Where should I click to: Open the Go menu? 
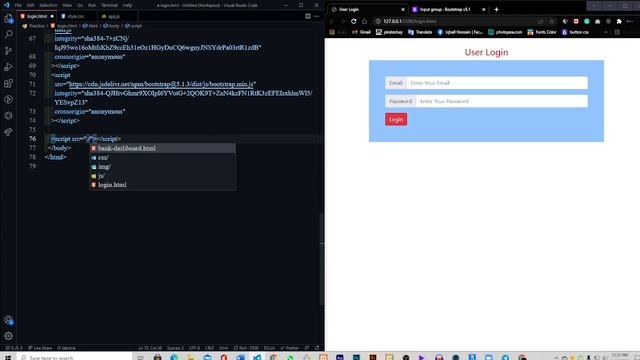[x=80, y=5]
